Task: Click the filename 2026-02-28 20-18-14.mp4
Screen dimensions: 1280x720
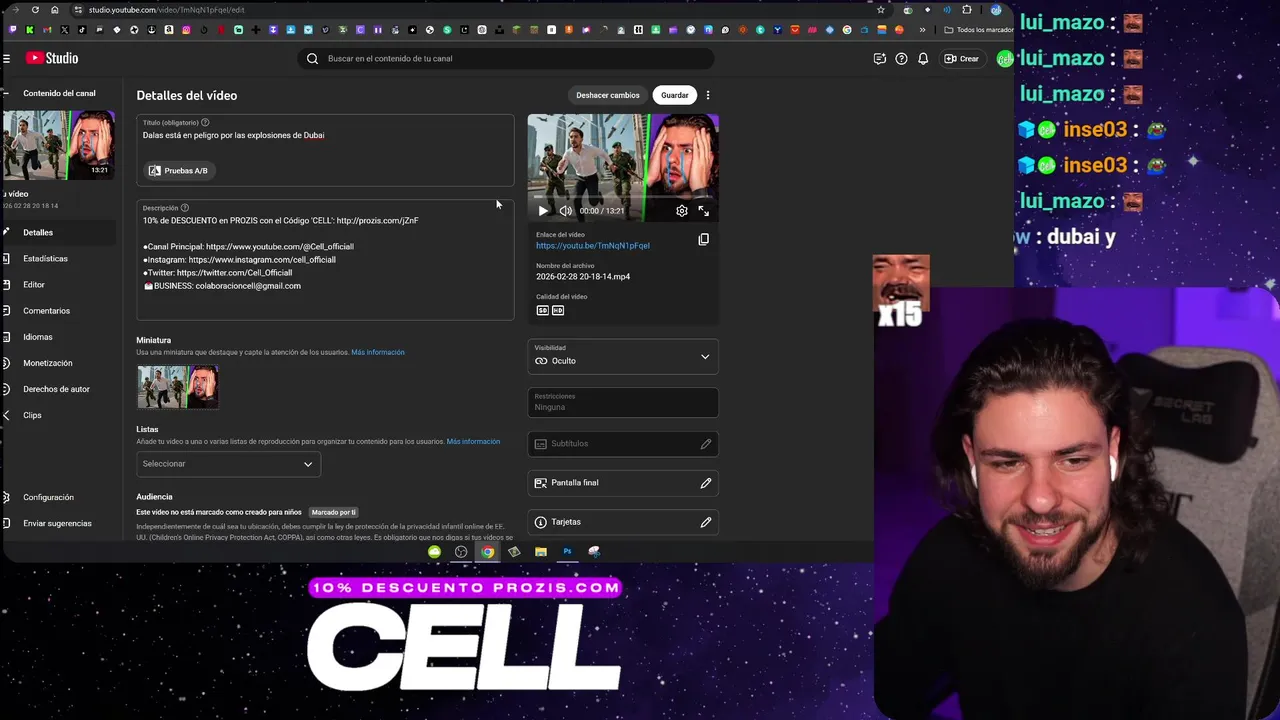Action: click(x=583, y=276)
